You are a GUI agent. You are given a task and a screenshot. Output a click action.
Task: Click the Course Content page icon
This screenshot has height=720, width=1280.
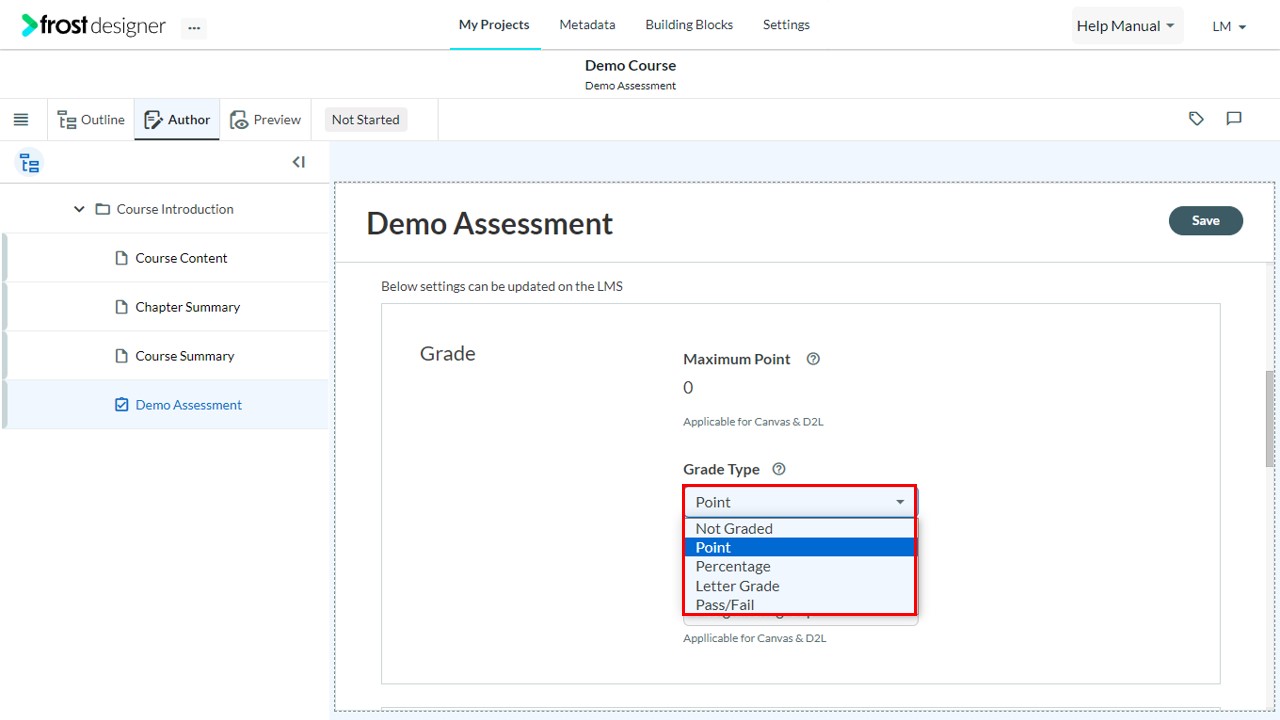click(x=122, y=258)
